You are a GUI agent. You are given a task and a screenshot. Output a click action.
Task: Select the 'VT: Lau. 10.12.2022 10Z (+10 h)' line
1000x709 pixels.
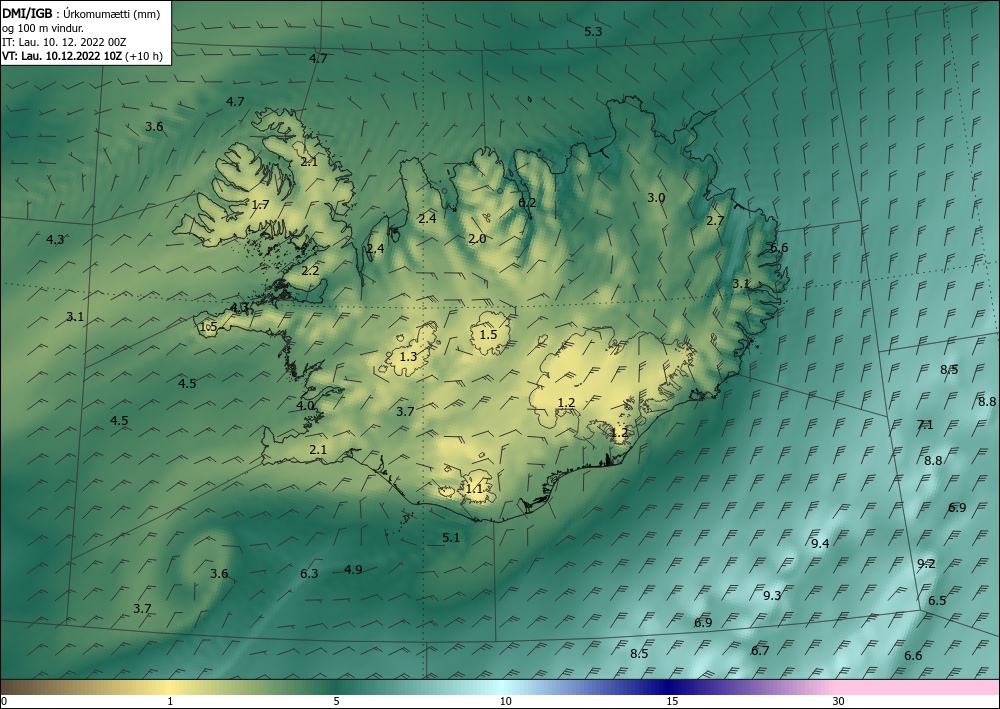pyautogui.click(x=82, y=56)
